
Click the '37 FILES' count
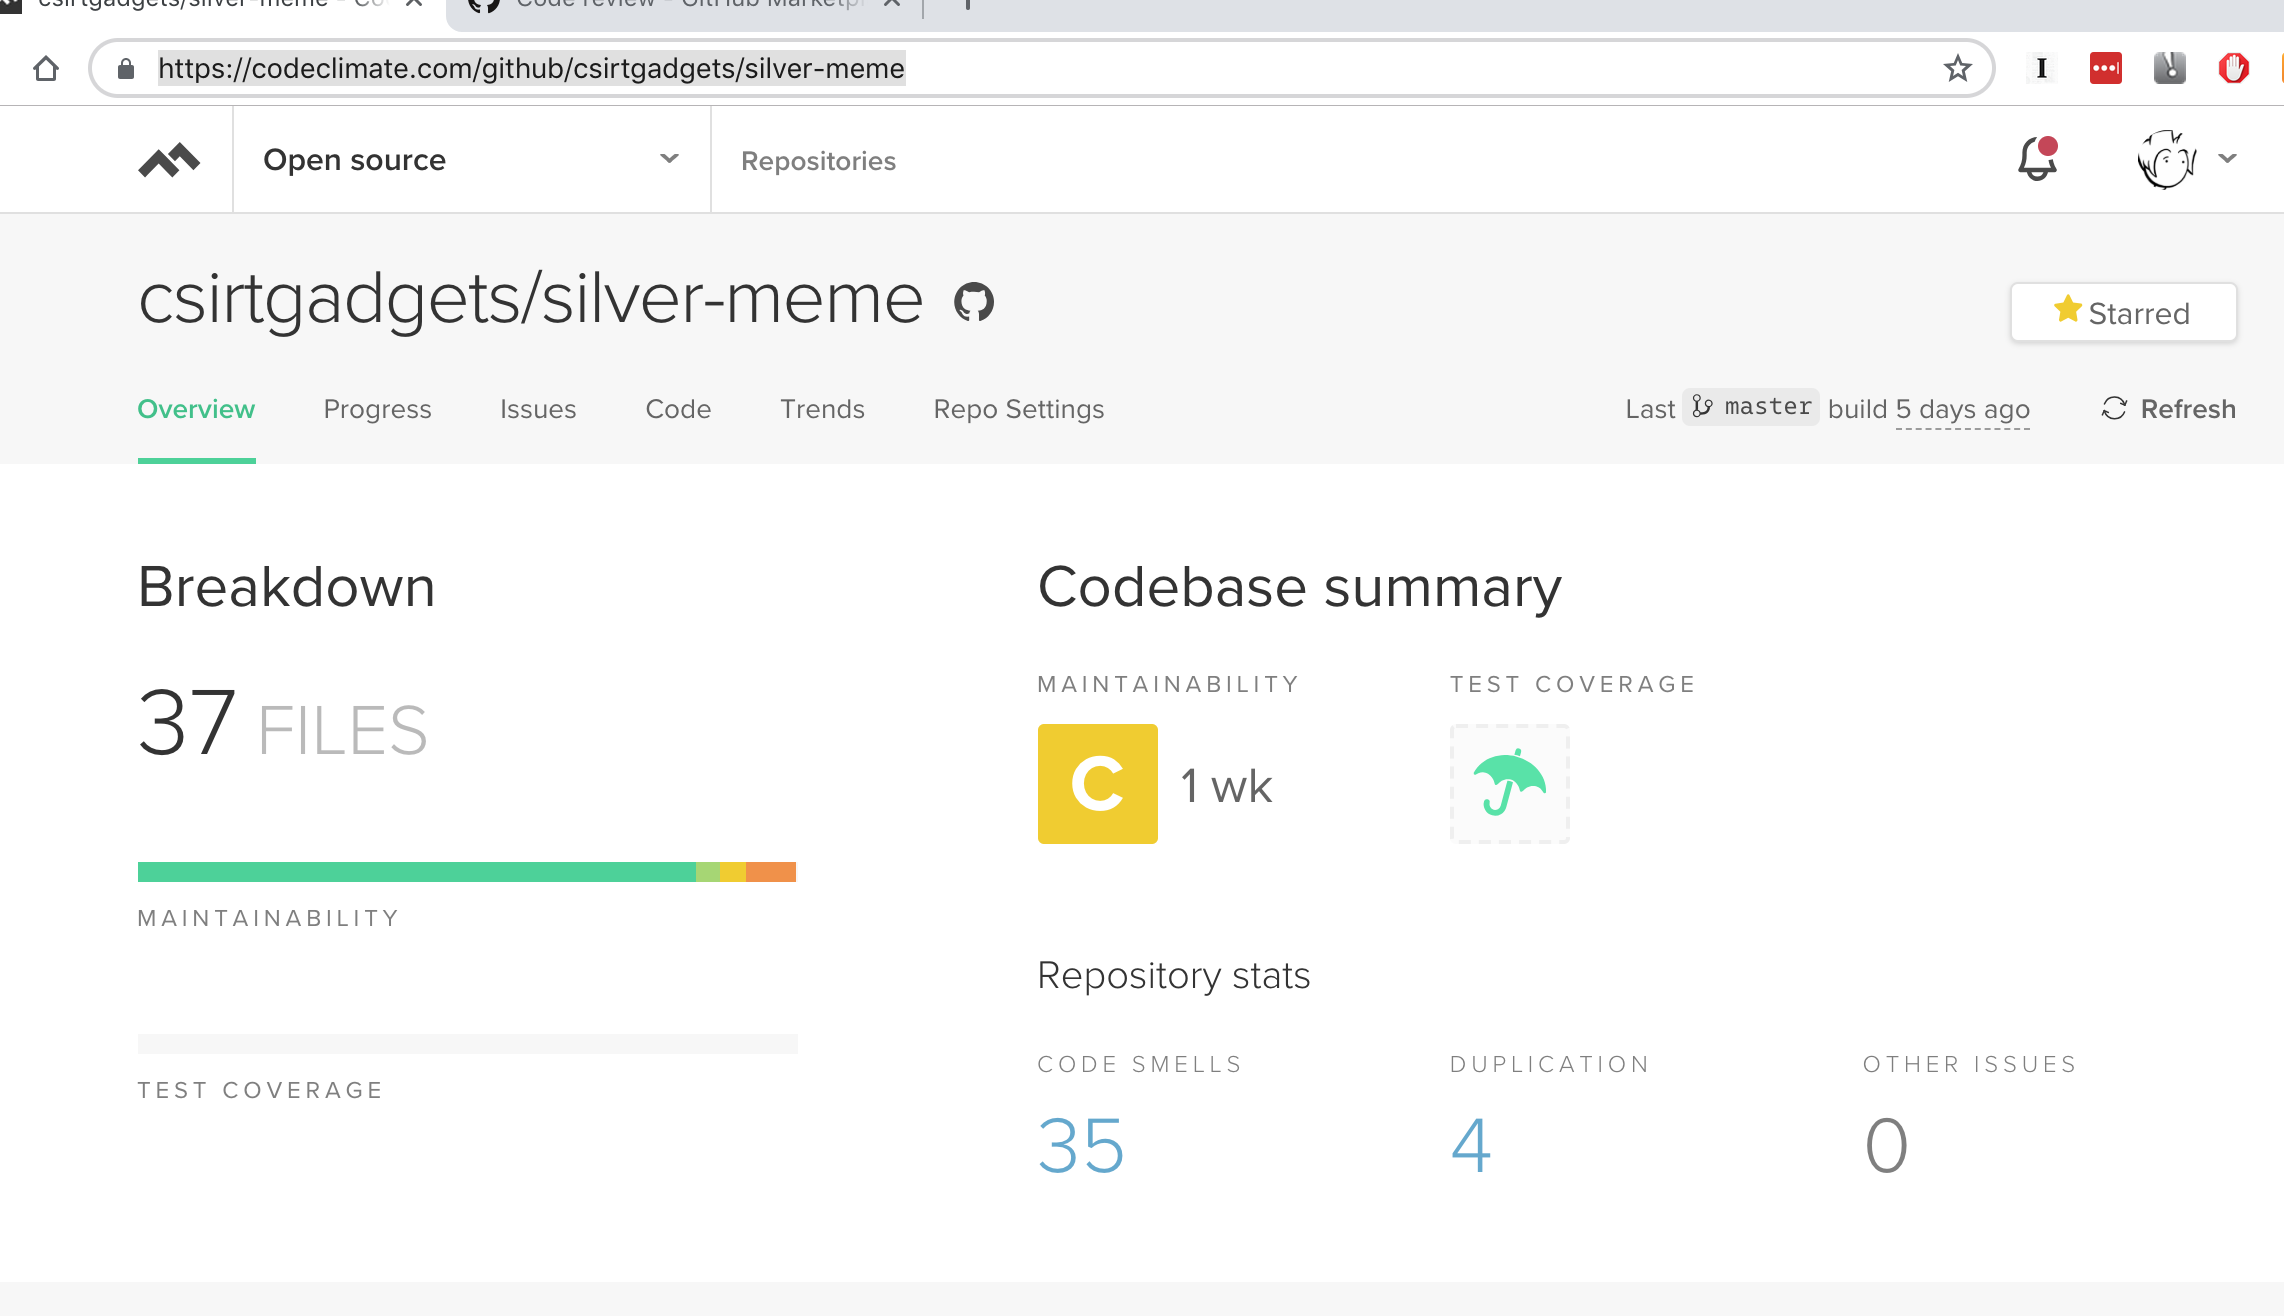tap(282, 724)
